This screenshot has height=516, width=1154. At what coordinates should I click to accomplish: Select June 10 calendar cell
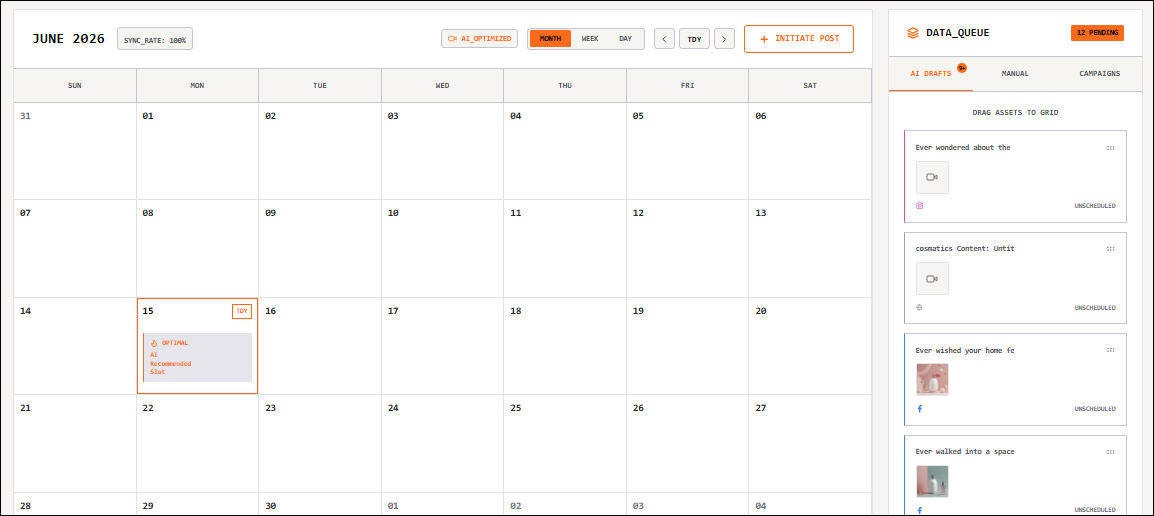(x=442, y=249)
